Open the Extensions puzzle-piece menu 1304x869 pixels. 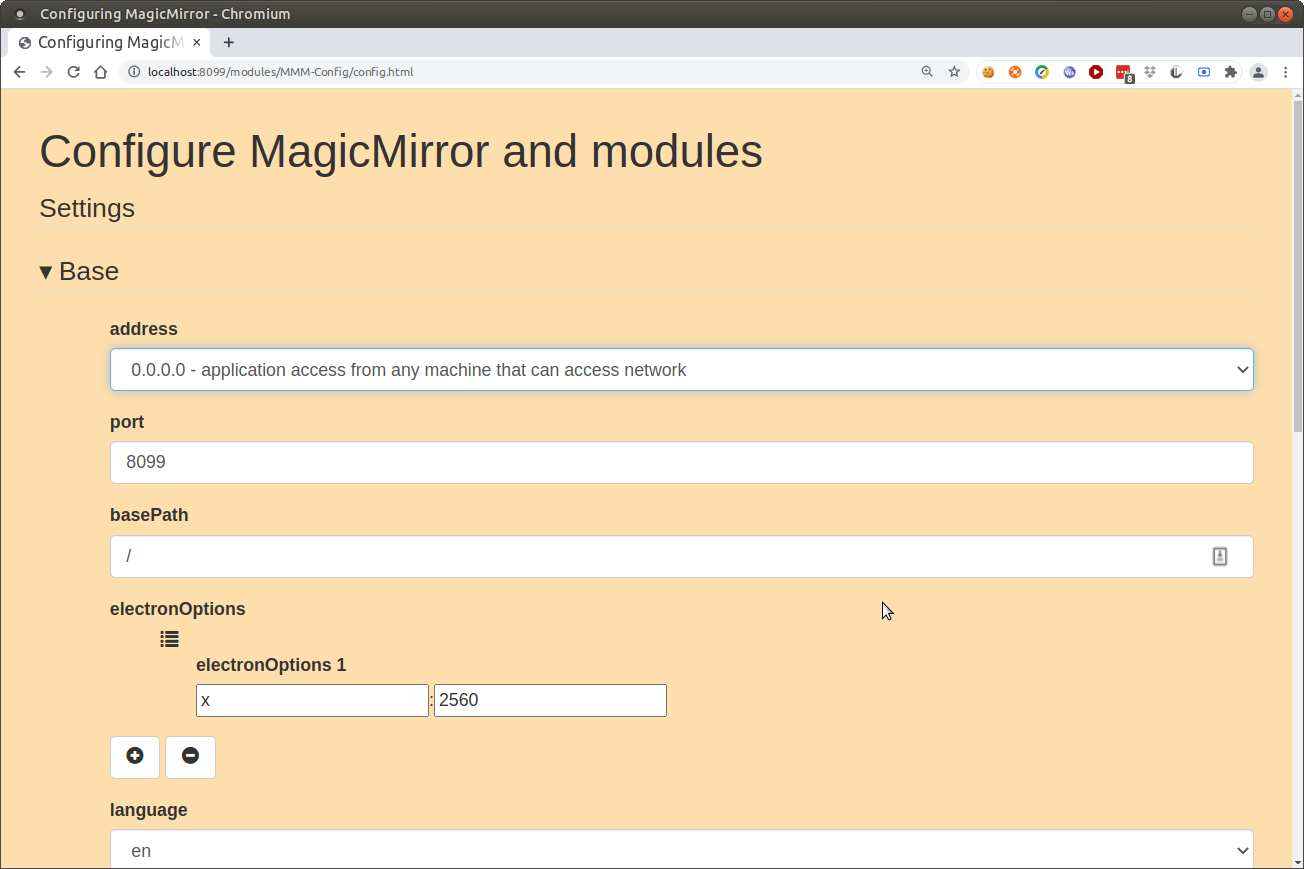(1231, 72)
